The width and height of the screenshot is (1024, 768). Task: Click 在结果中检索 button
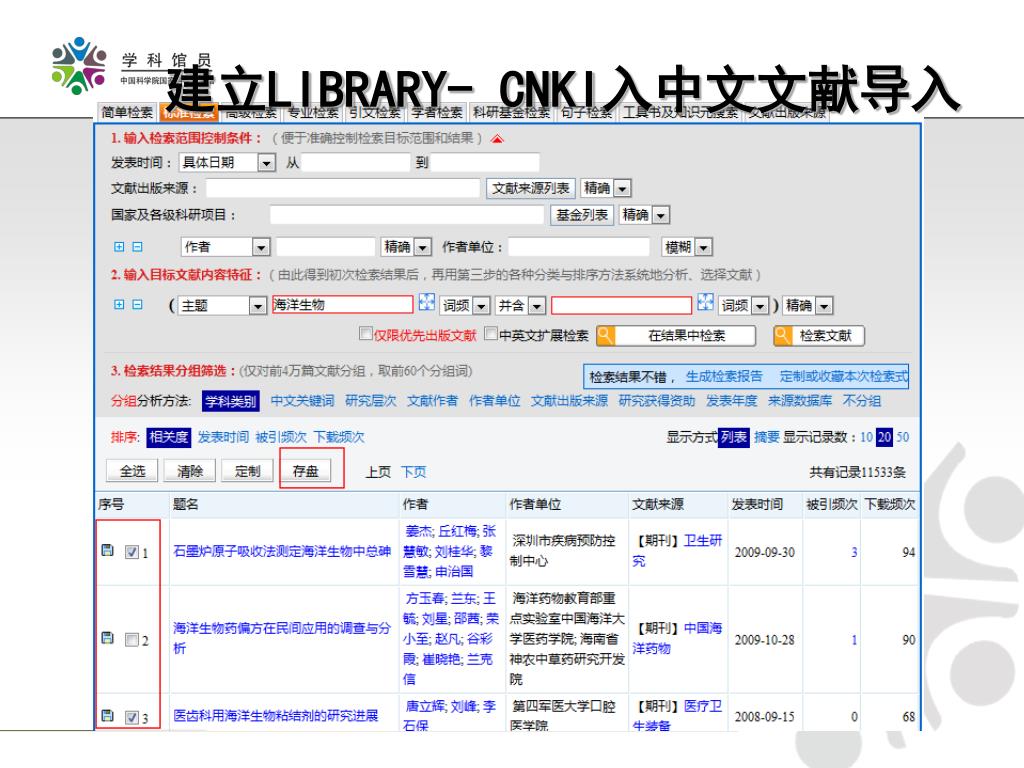point(676,336)
